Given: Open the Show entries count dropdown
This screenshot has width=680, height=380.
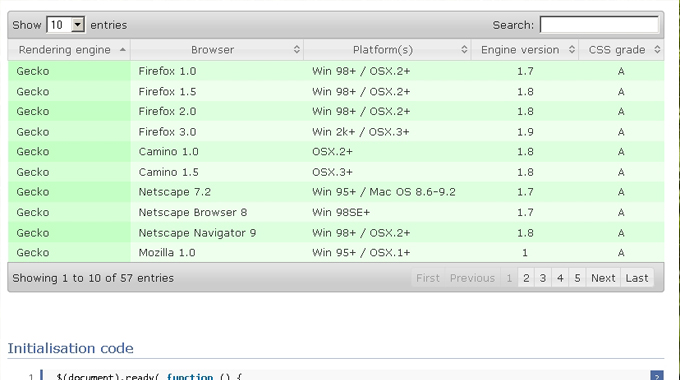Looking at the screenshot, I should tap(65, 25).
